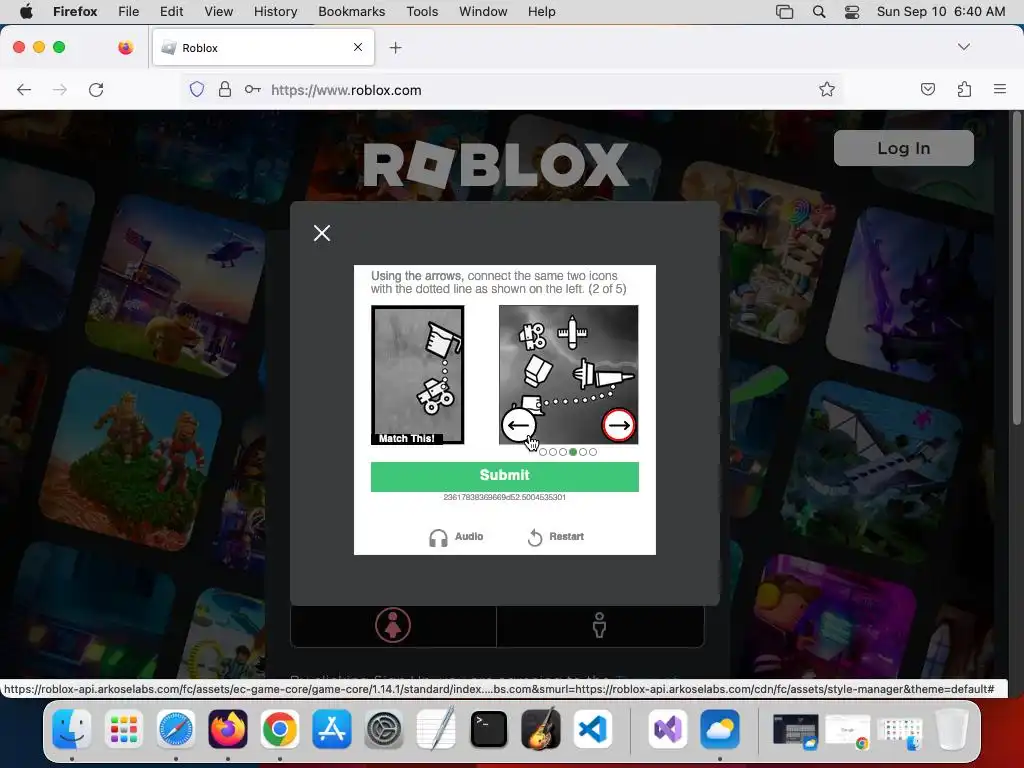Screen dimensions: 1024x768
Task: Close the Roblox tab
Action: click(x=358, y=47)
